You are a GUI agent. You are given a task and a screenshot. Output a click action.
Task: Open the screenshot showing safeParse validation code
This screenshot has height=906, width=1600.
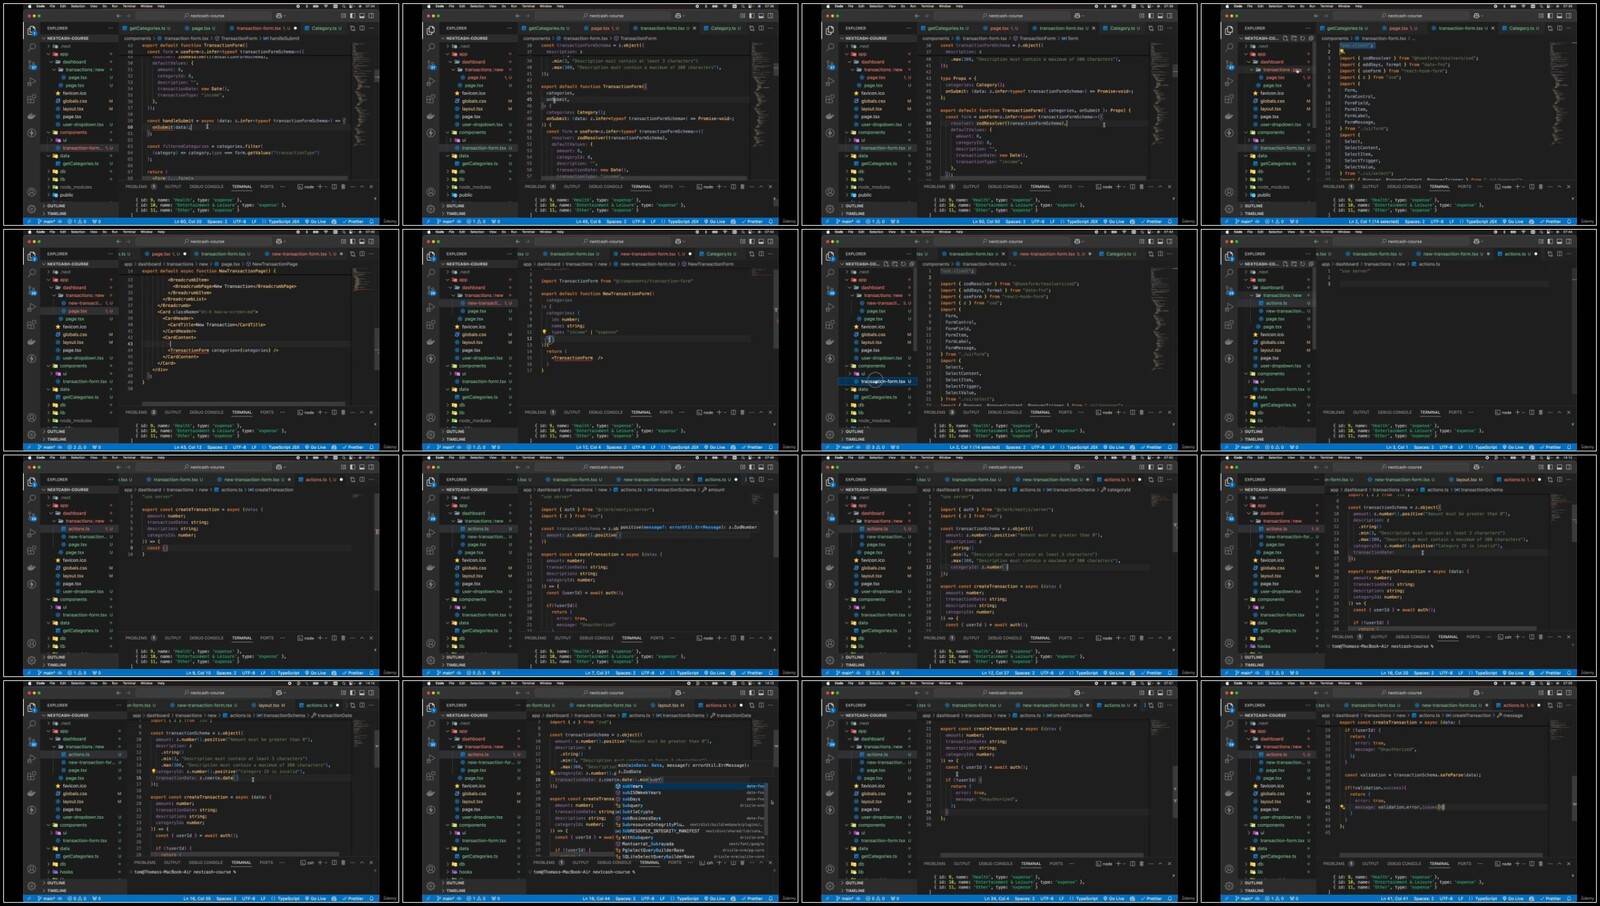pos(1400,792)
